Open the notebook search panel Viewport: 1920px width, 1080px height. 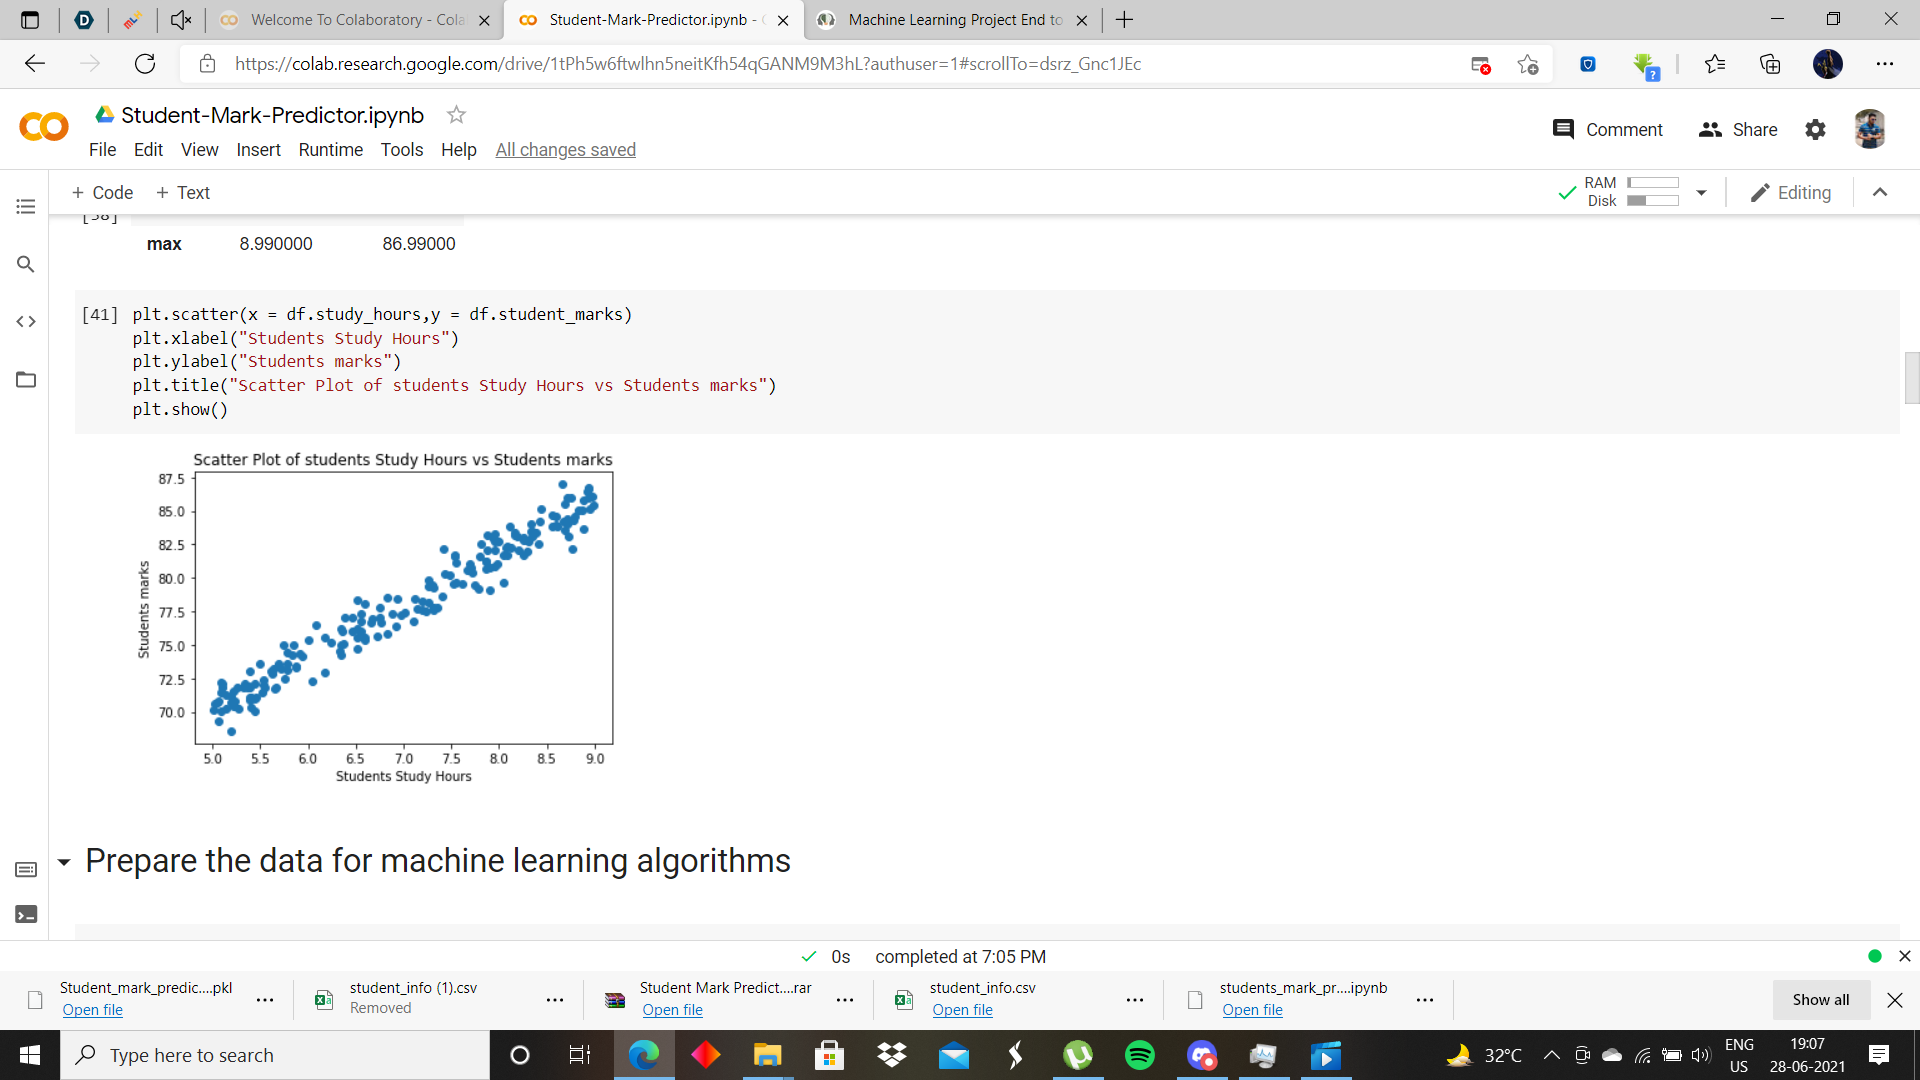(26, 264)
